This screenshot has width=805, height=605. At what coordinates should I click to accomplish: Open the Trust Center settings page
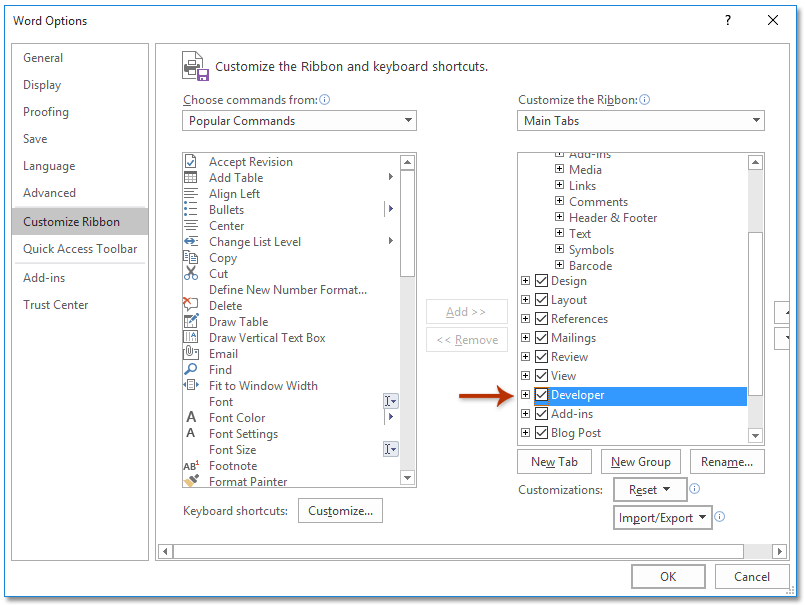pos(56,304)
